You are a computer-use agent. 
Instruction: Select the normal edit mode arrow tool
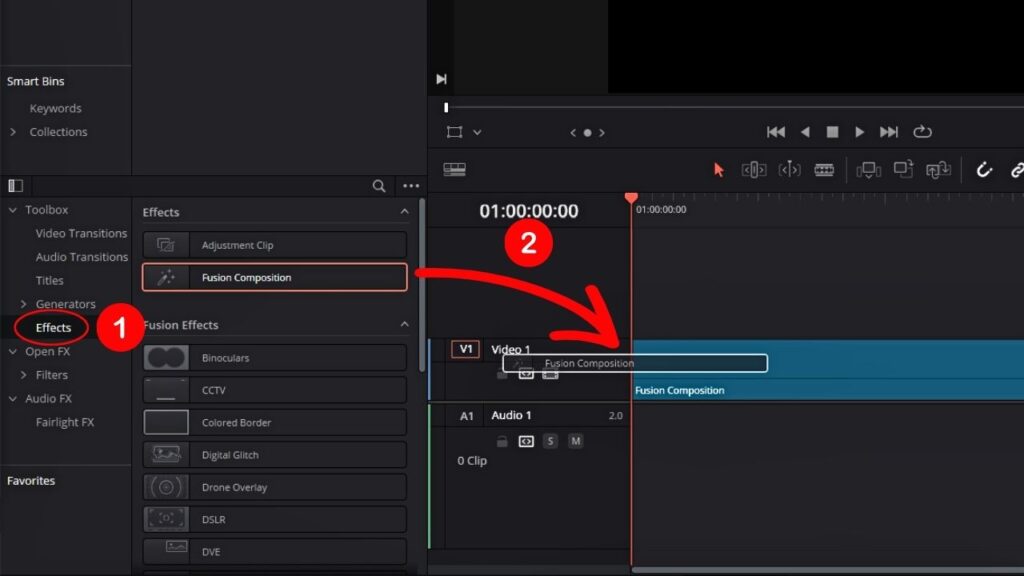point(719,170)
